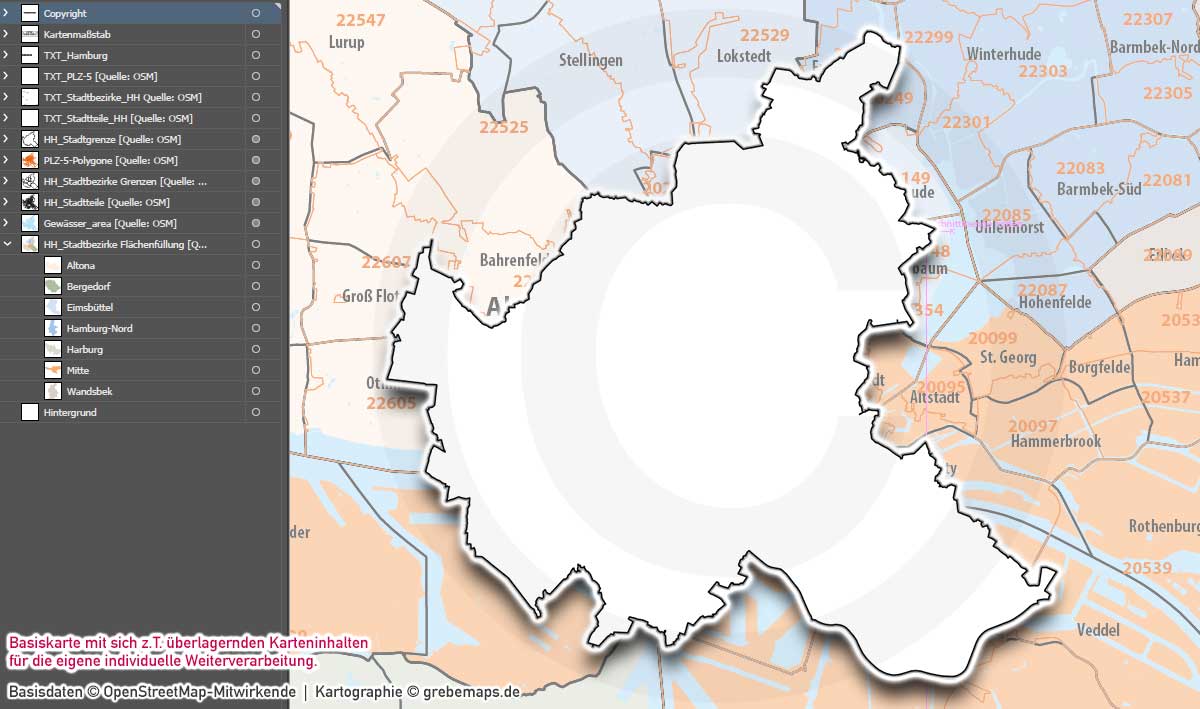This screenshot has height=709, width=1200.
Task: Click the HH_Stadtteile black map thumbnail
Action: point(30,202)
